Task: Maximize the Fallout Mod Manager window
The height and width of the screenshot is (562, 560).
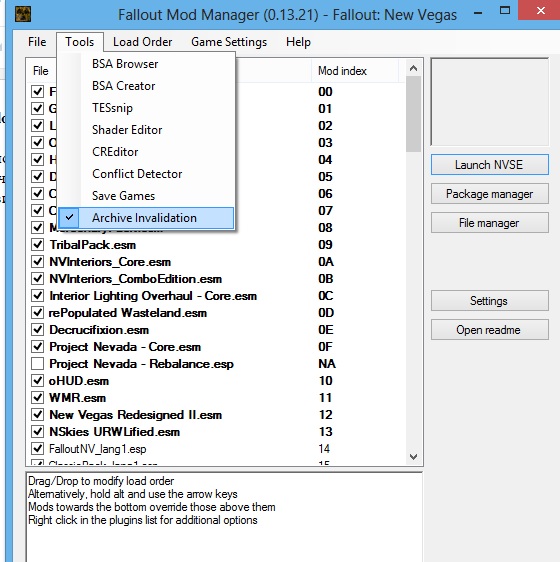Action: 505,11
